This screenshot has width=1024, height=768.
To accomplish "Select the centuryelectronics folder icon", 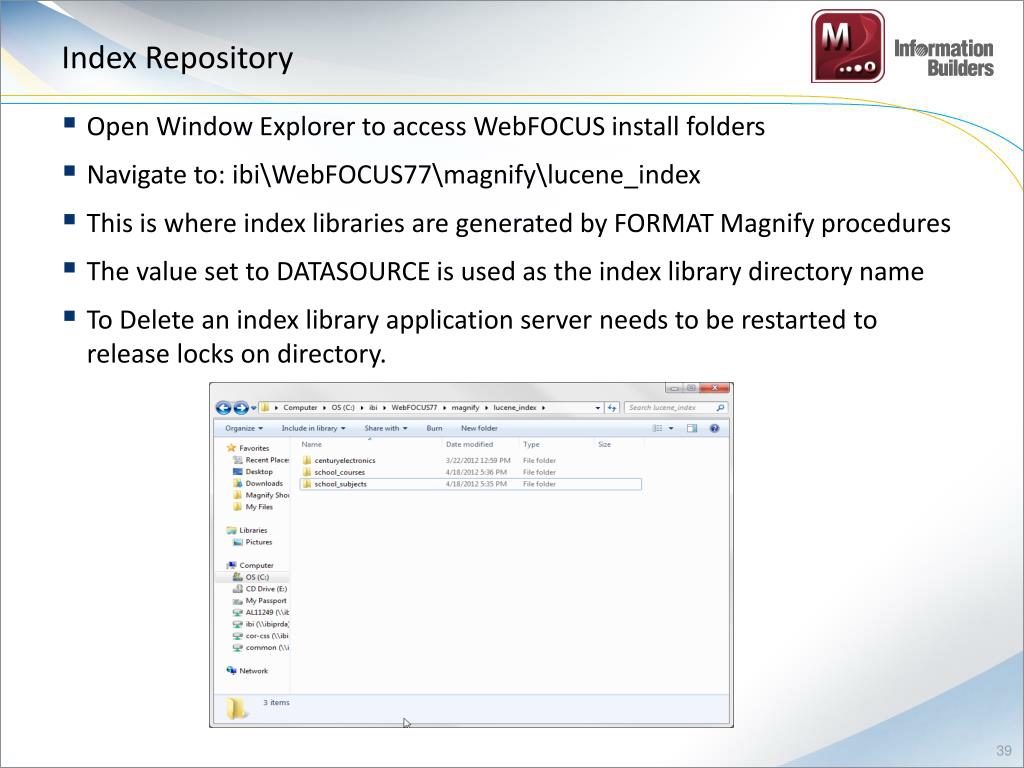I will (x=307, y=460).
